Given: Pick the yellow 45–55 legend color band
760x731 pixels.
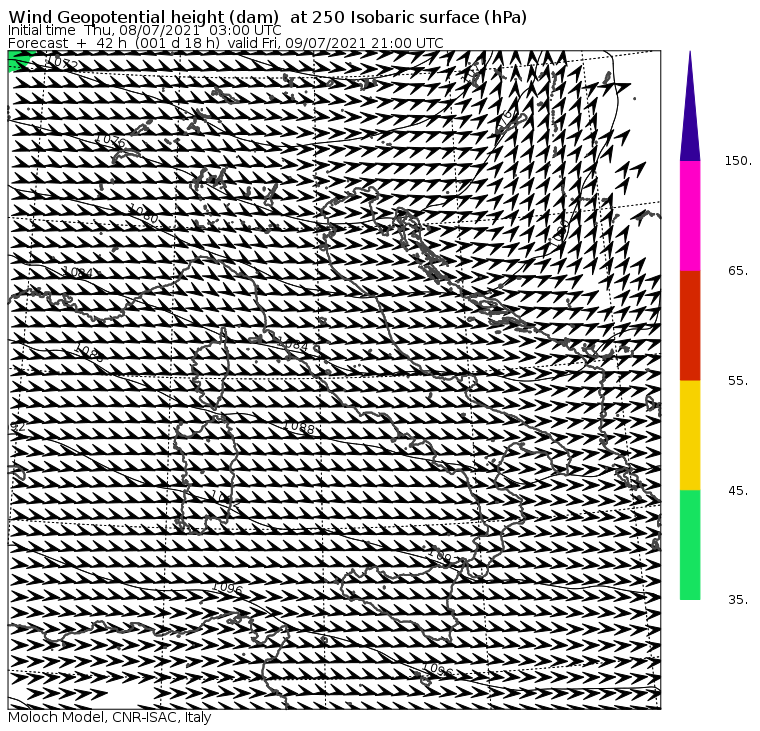Looking at the screenshot, I should (690, 435).
